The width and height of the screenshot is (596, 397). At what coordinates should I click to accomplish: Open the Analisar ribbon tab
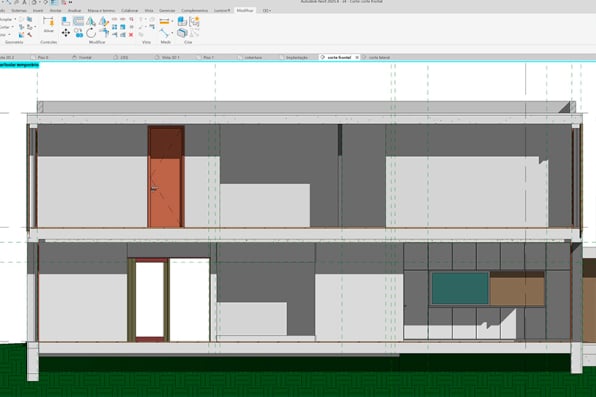74,11
